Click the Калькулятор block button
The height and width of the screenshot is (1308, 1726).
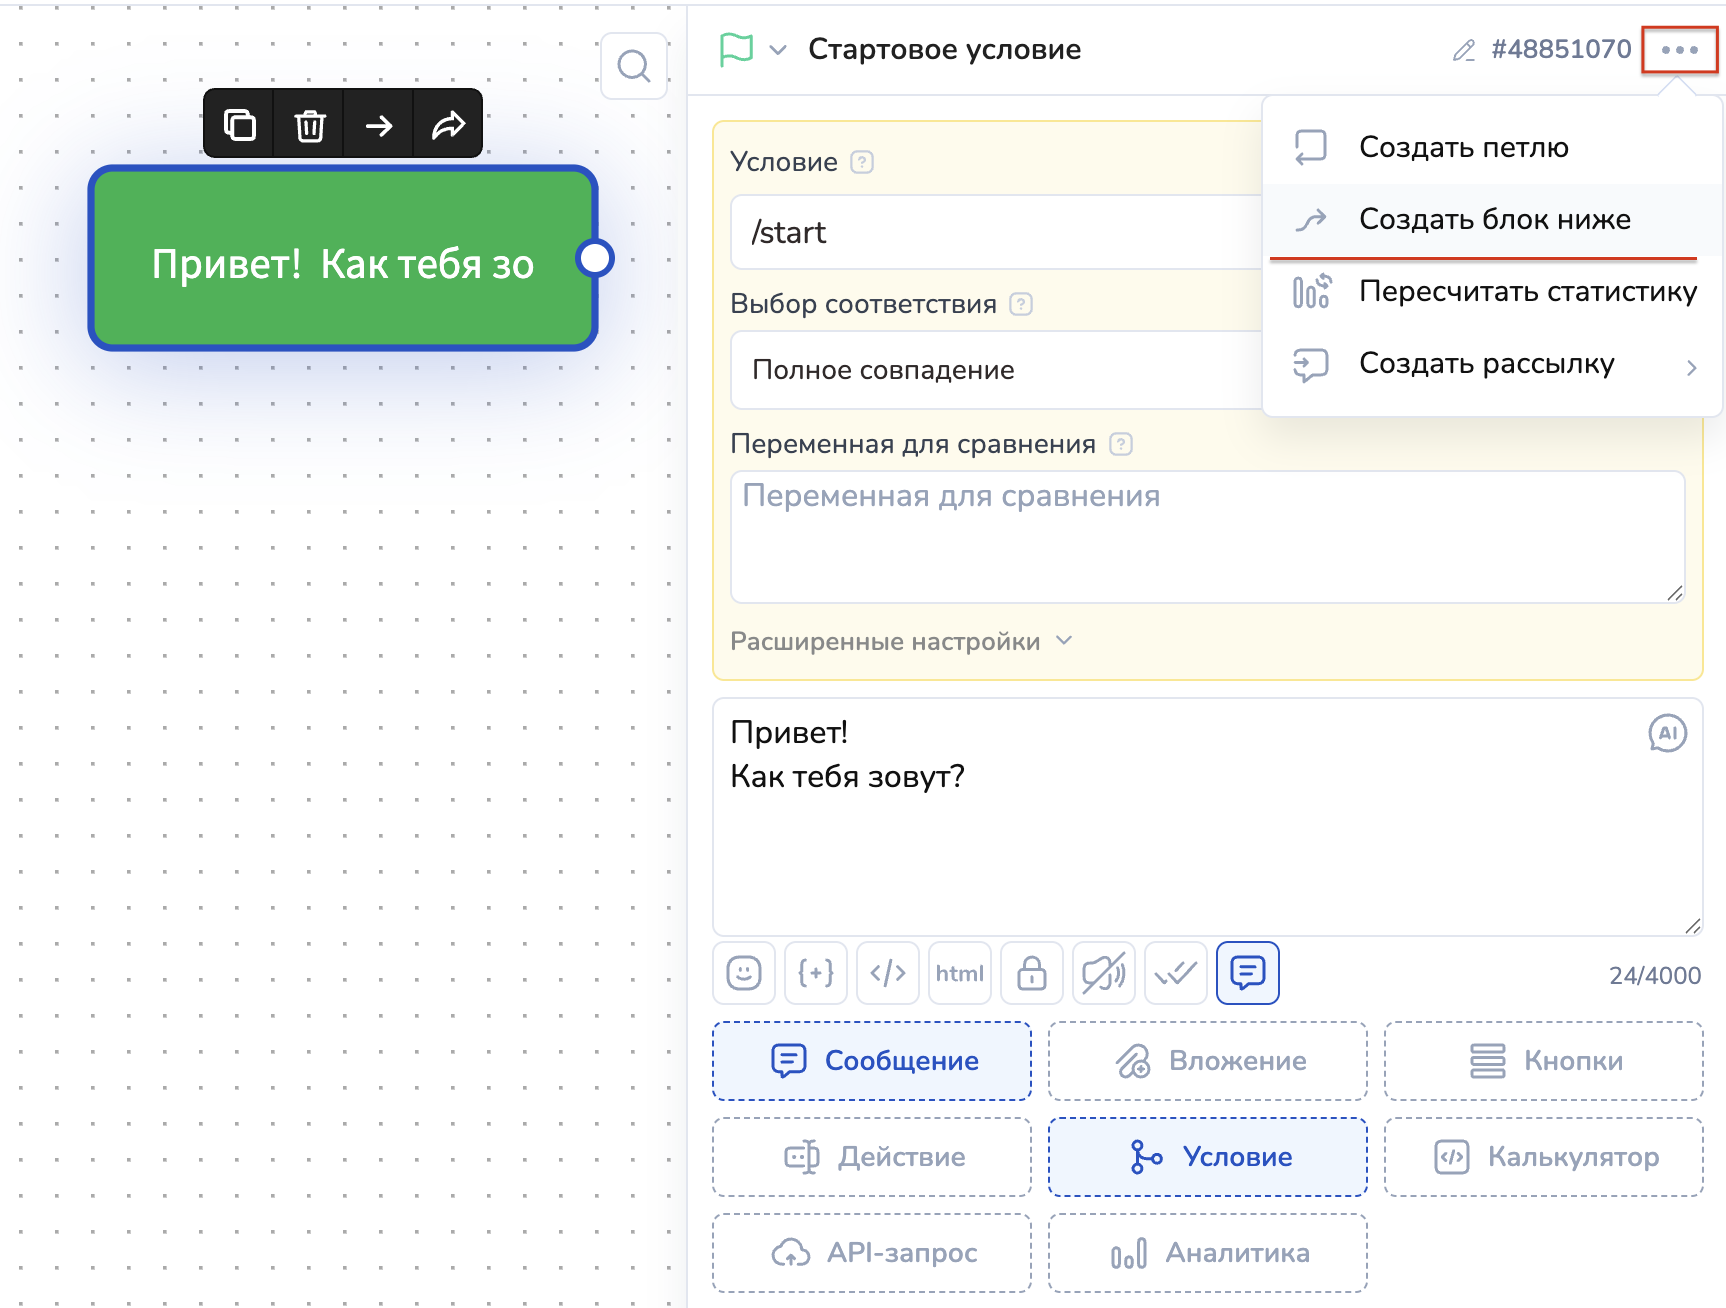point(1543,1157)
